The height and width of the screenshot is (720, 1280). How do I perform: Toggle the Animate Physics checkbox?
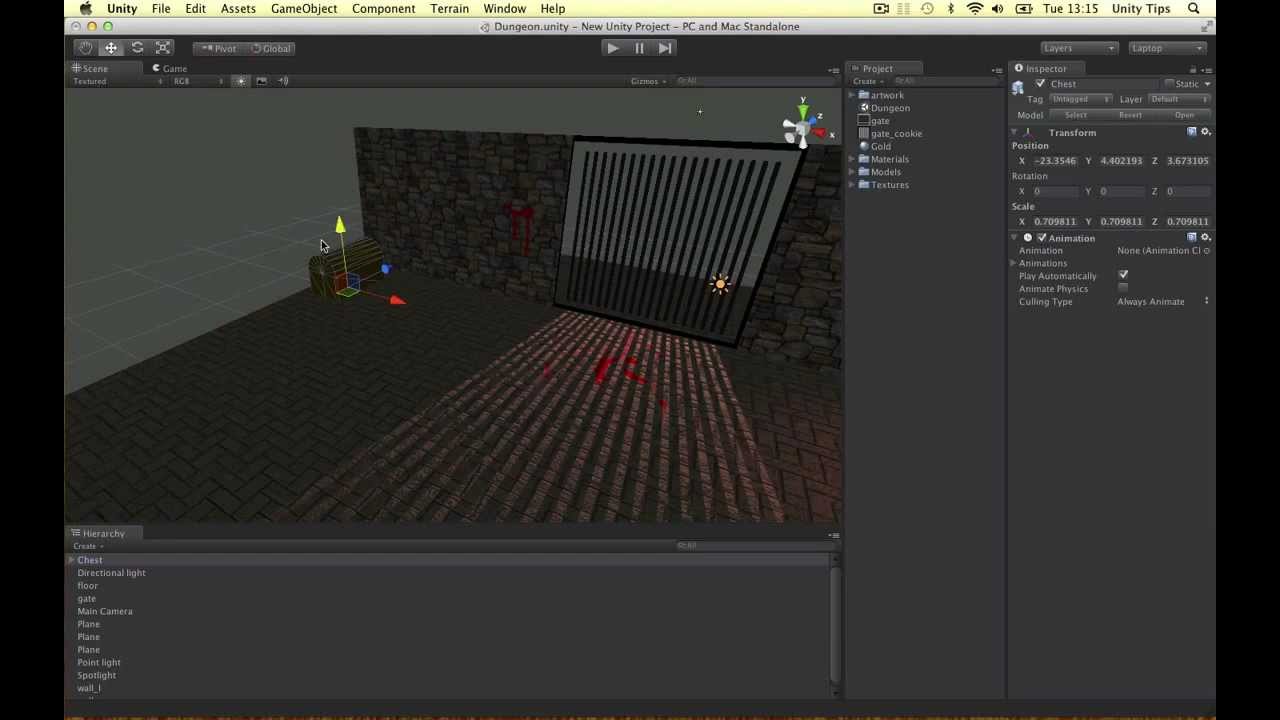point(1123,289)
